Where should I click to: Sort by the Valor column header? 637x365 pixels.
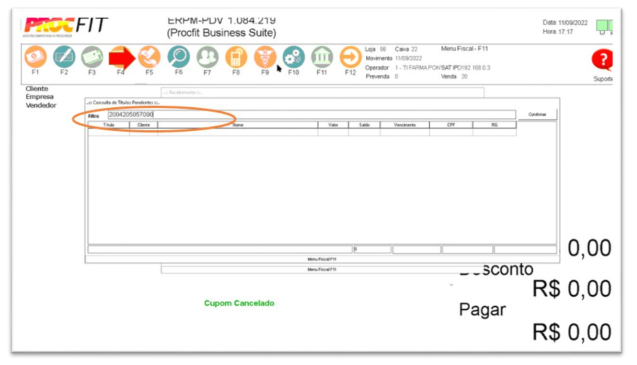coord(333,125)
